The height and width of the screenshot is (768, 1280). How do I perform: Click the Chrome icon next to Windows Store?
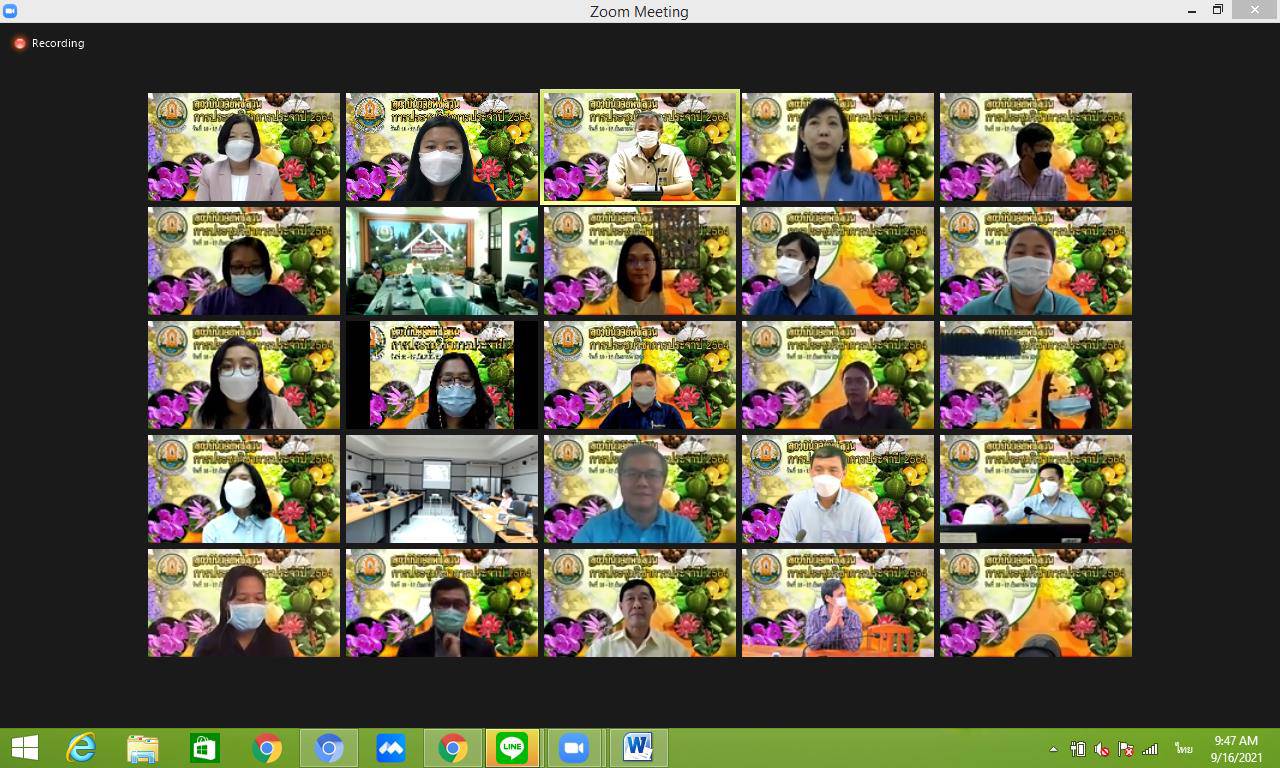(x=267, y=748)
